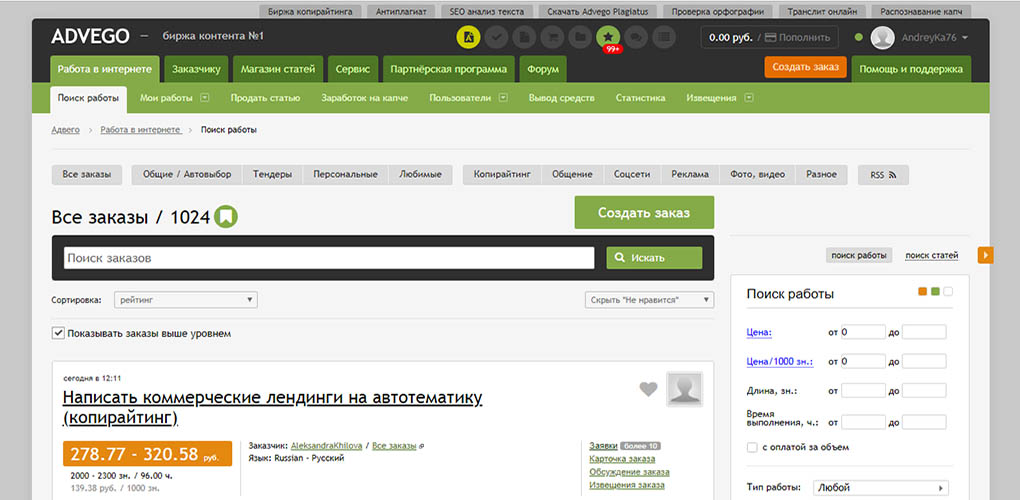Open the shopping cart icon in header
This screenshot has height=500, width=1020.
[552, 37]
